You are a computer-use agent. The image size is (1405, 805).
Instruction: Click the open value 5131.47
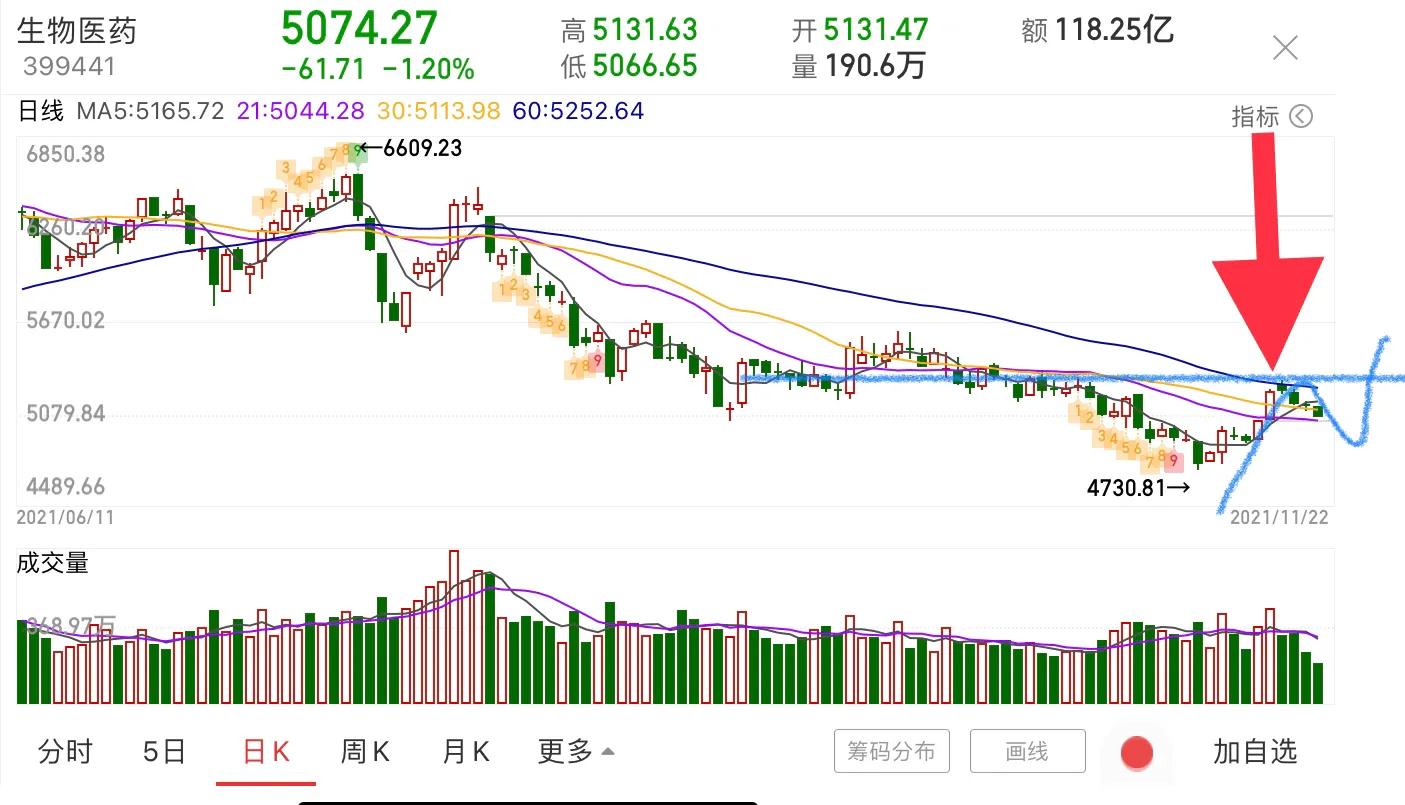(x=876, y=30)
